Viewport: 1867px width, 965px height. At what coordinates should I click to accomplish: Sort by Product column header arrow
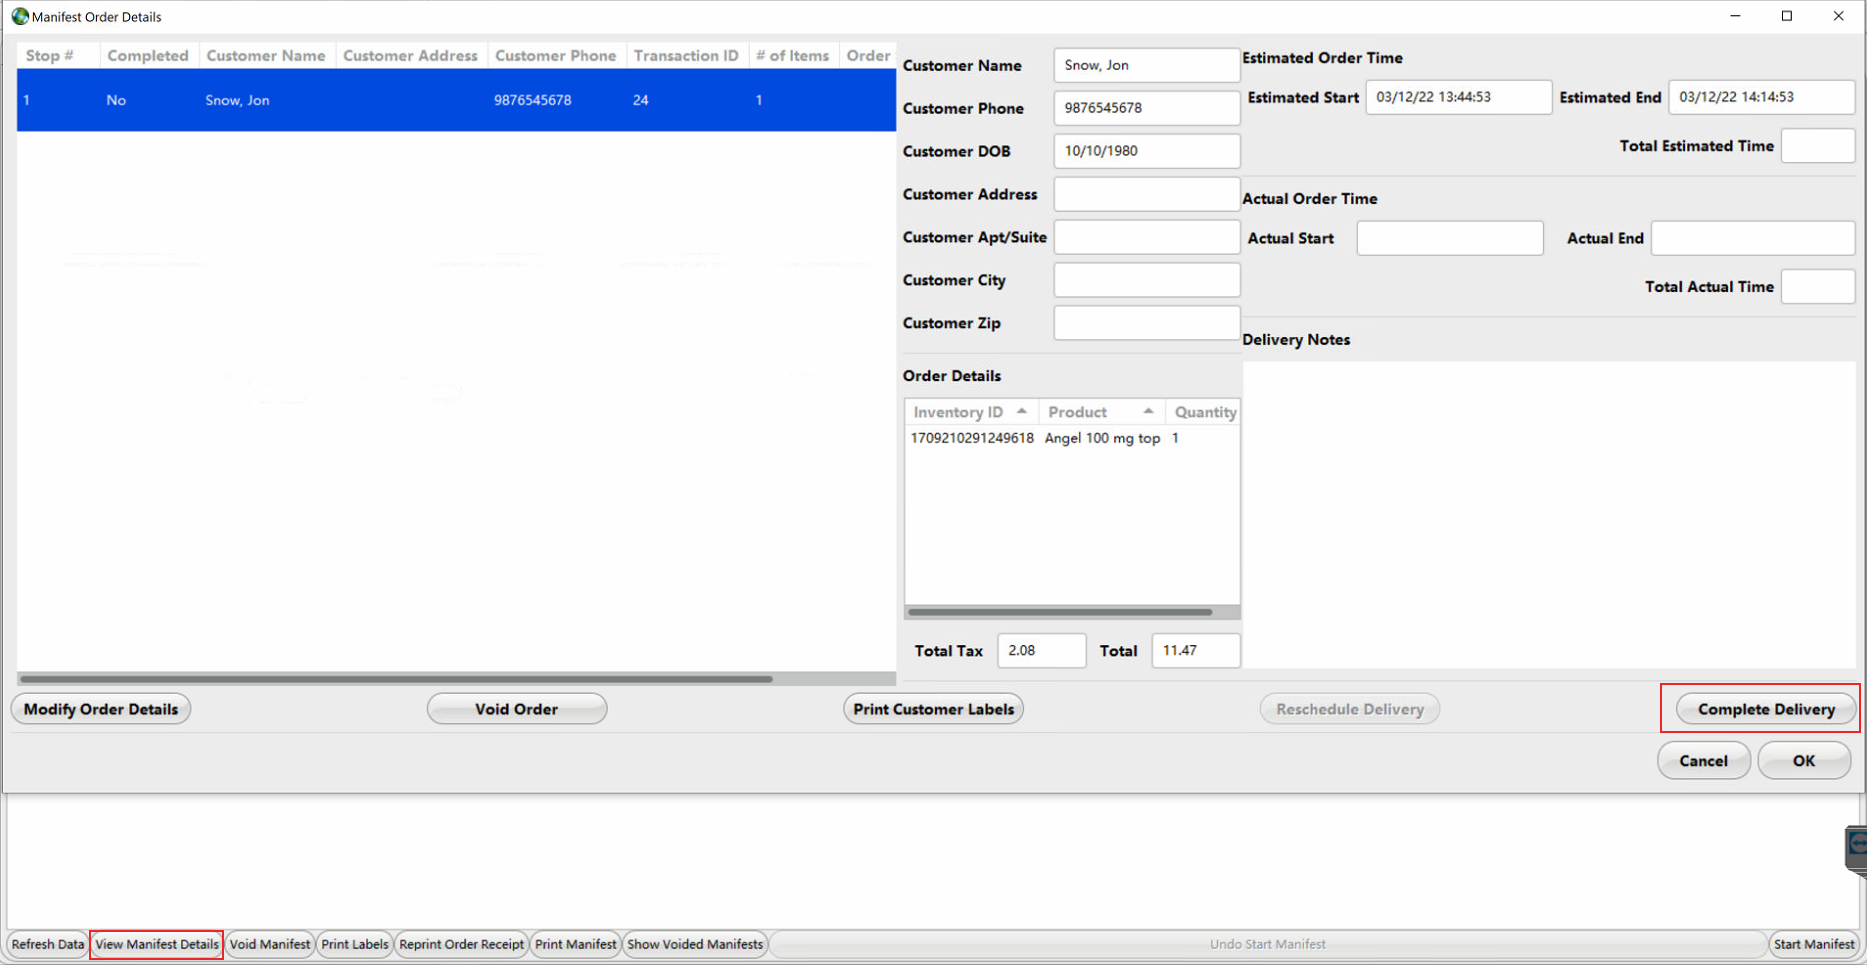[1148, 411]
